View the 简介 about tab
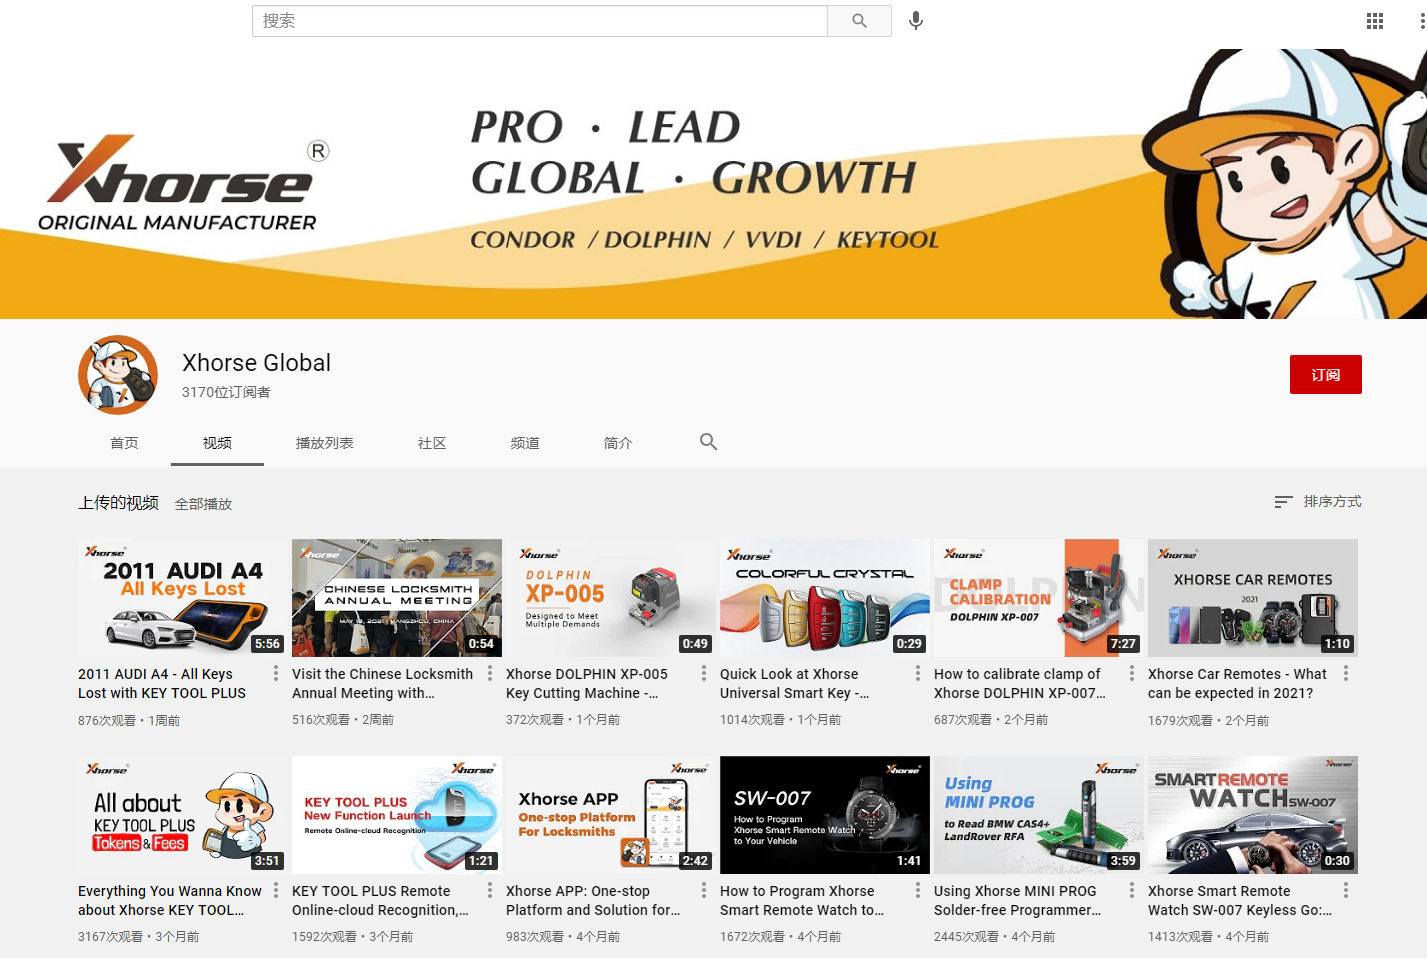Viewport: 1427px width, 958px height. pos(618,443)
